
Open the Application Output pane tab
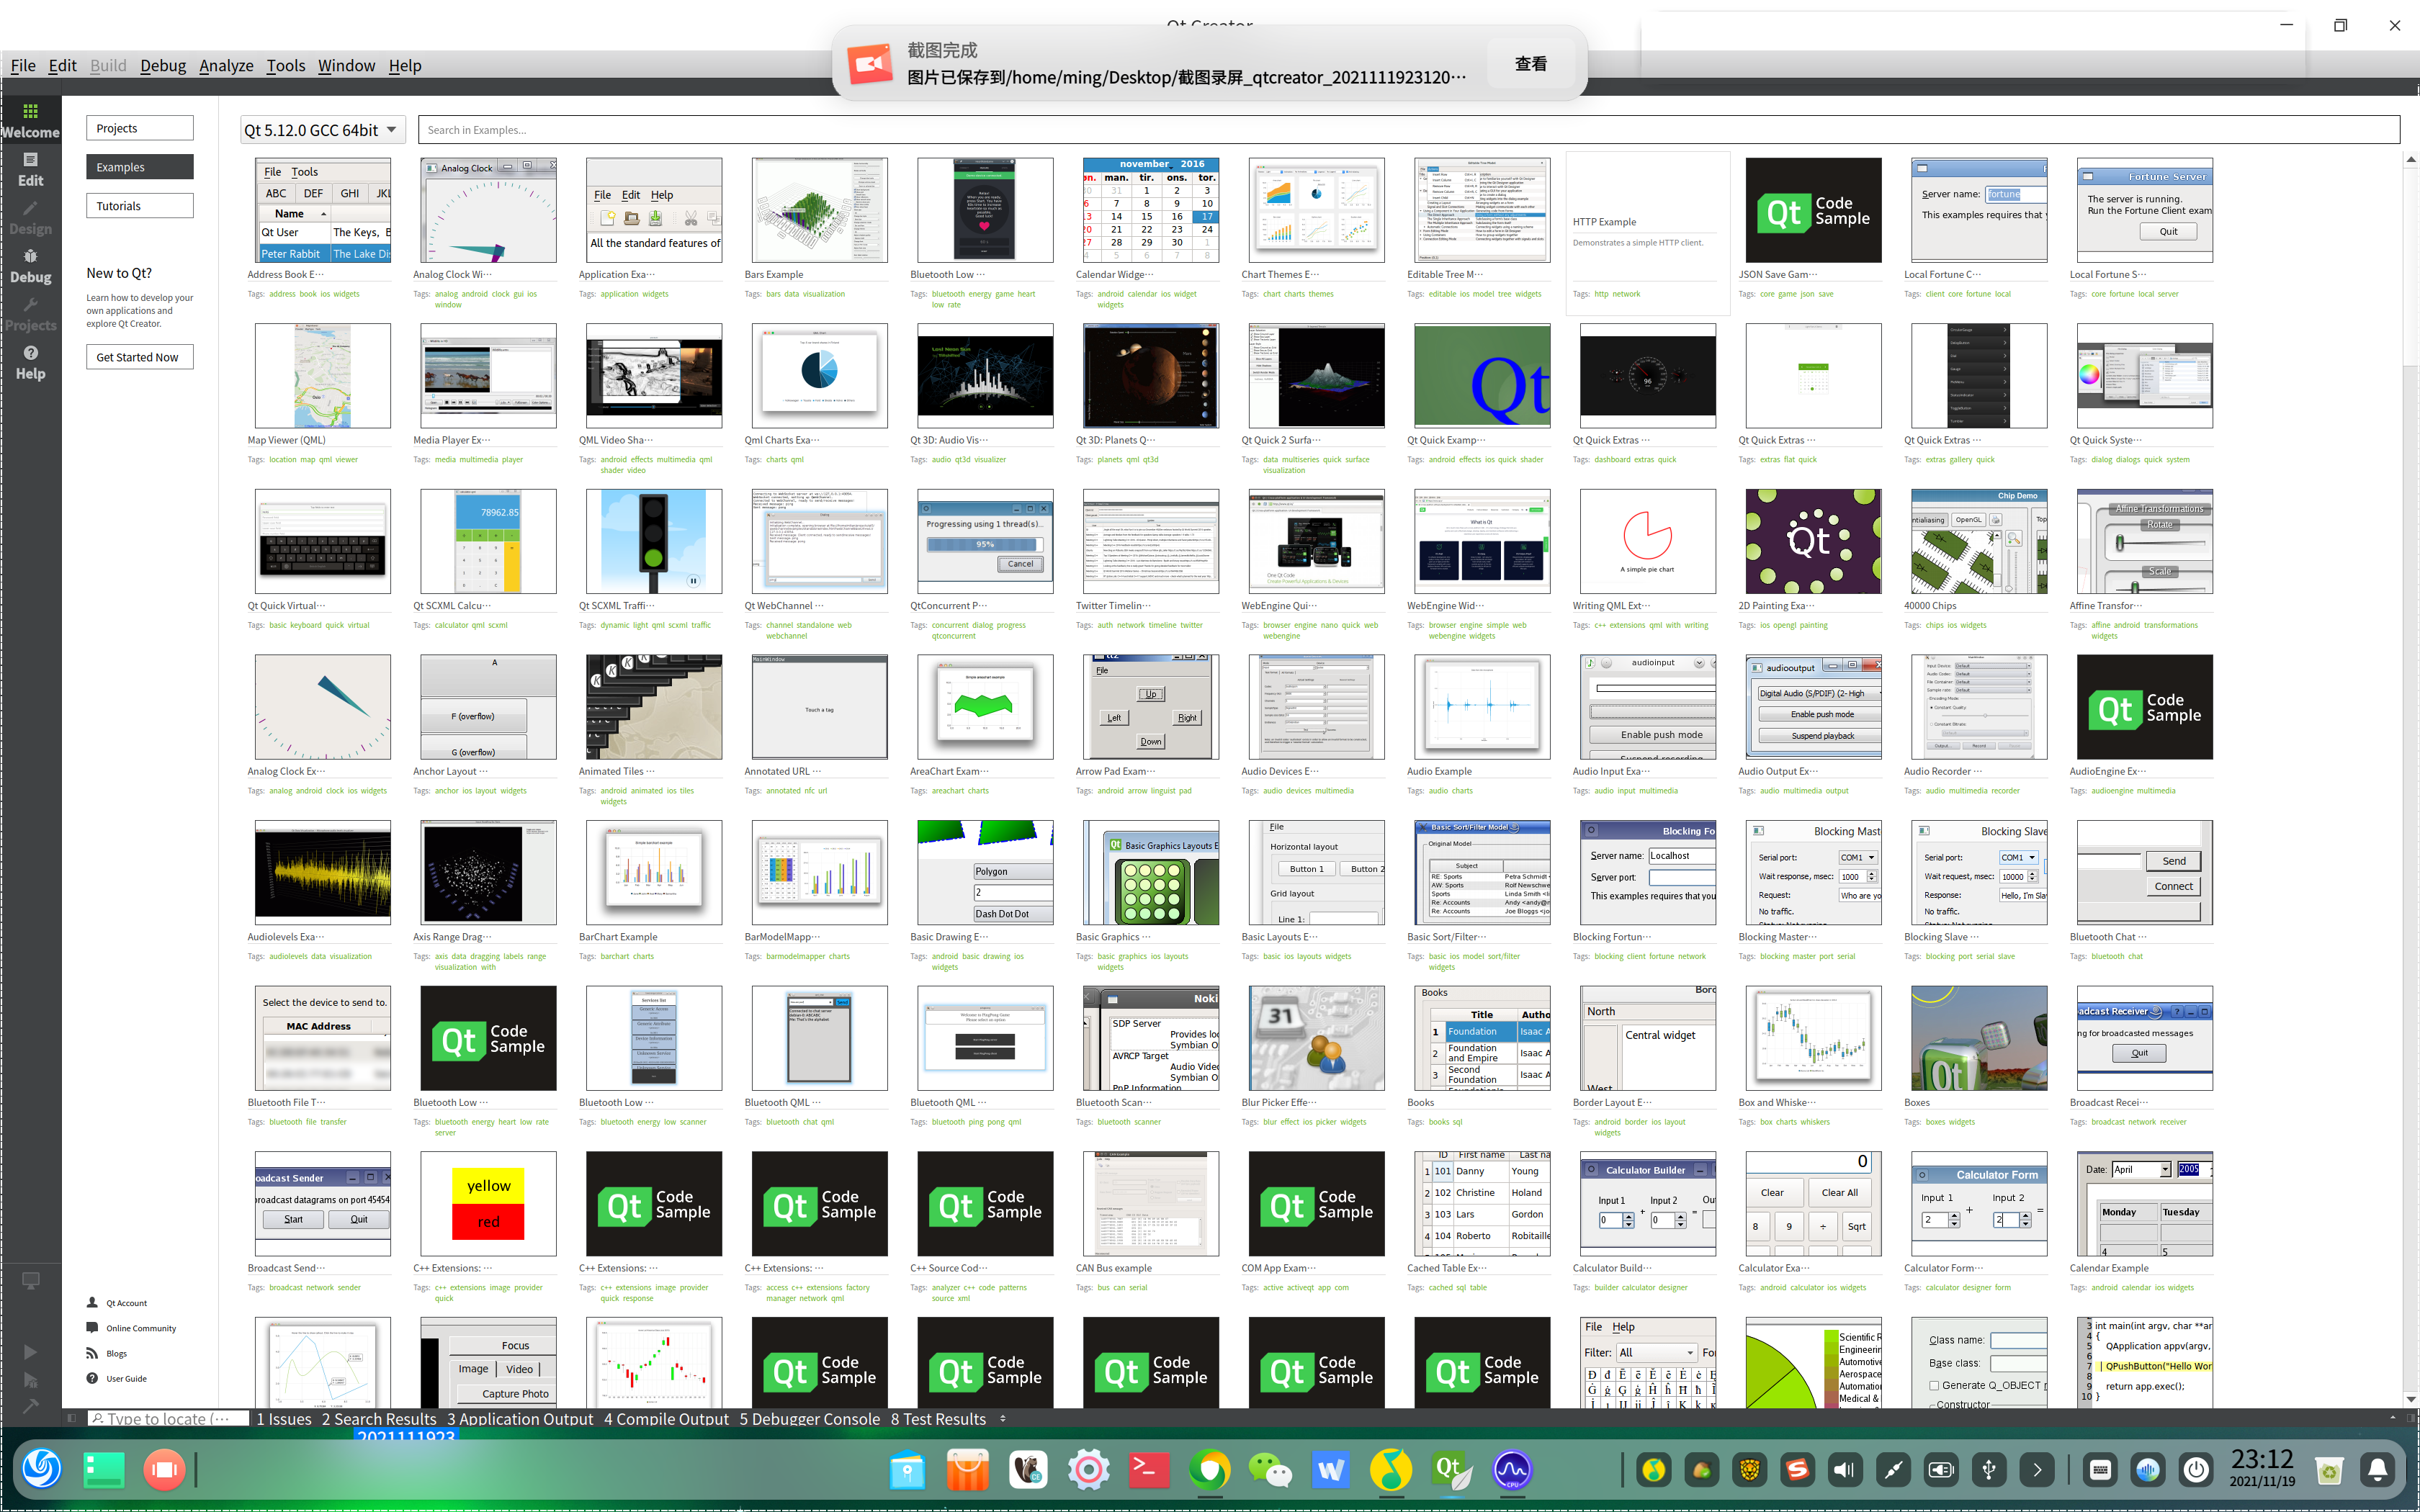519,1418
